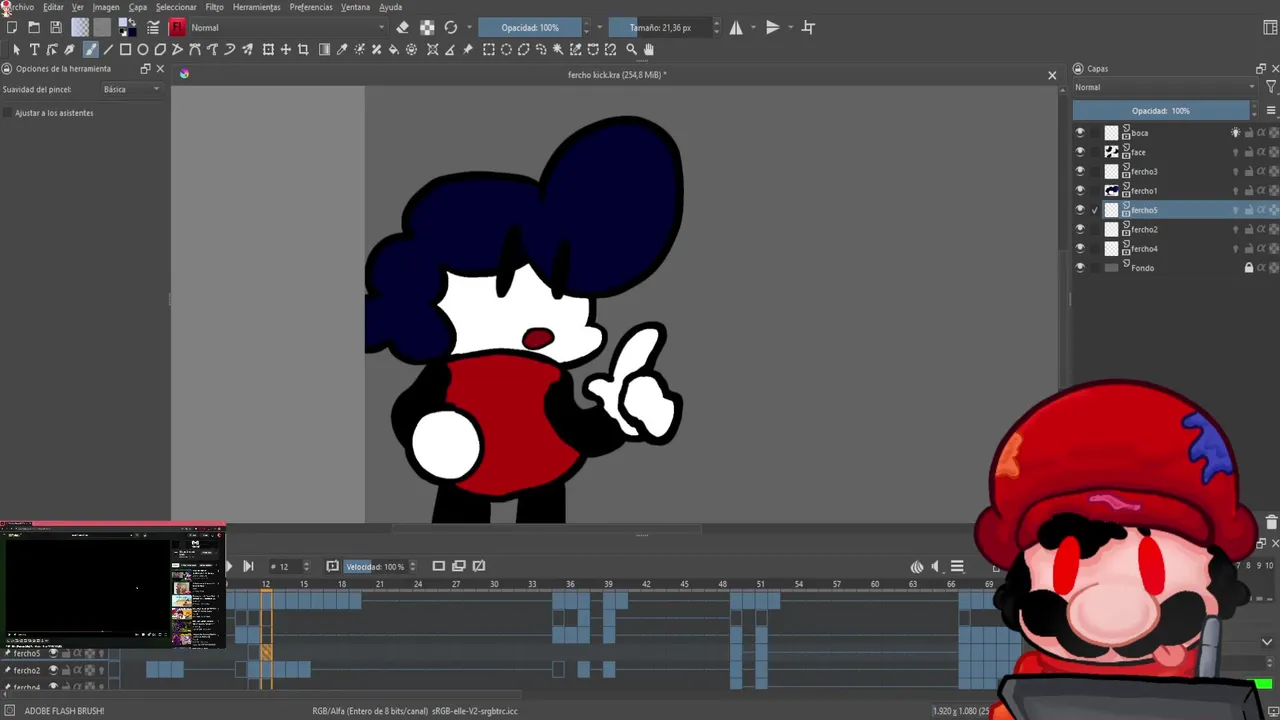This screenshot has width=1280, height=720.
Task: Hide the fercho4 layer
Action: pos(1079,249)
